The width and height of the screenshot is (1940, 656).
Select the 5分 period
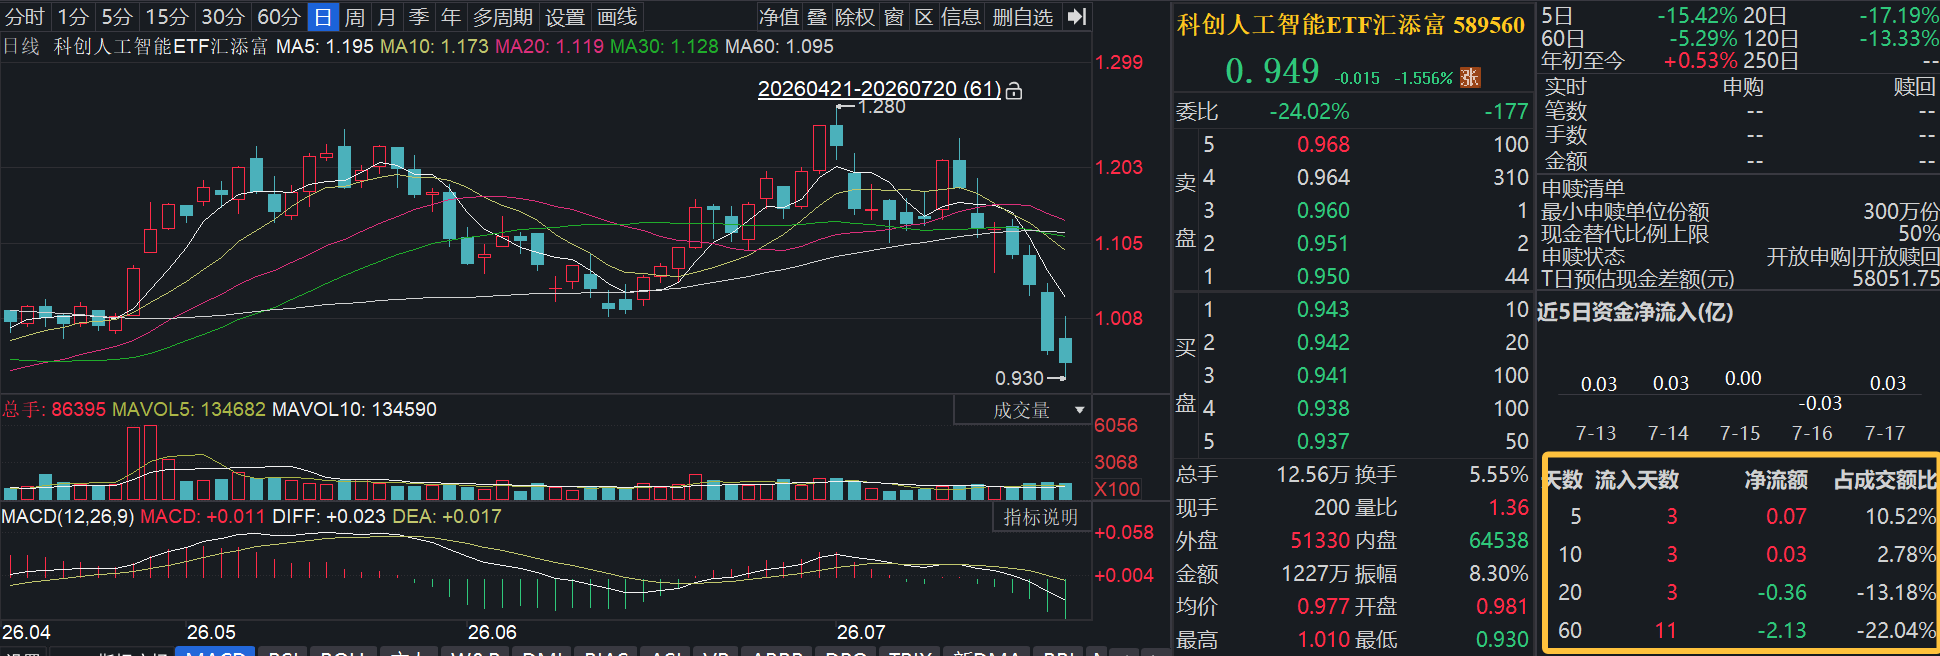point(117,17)
